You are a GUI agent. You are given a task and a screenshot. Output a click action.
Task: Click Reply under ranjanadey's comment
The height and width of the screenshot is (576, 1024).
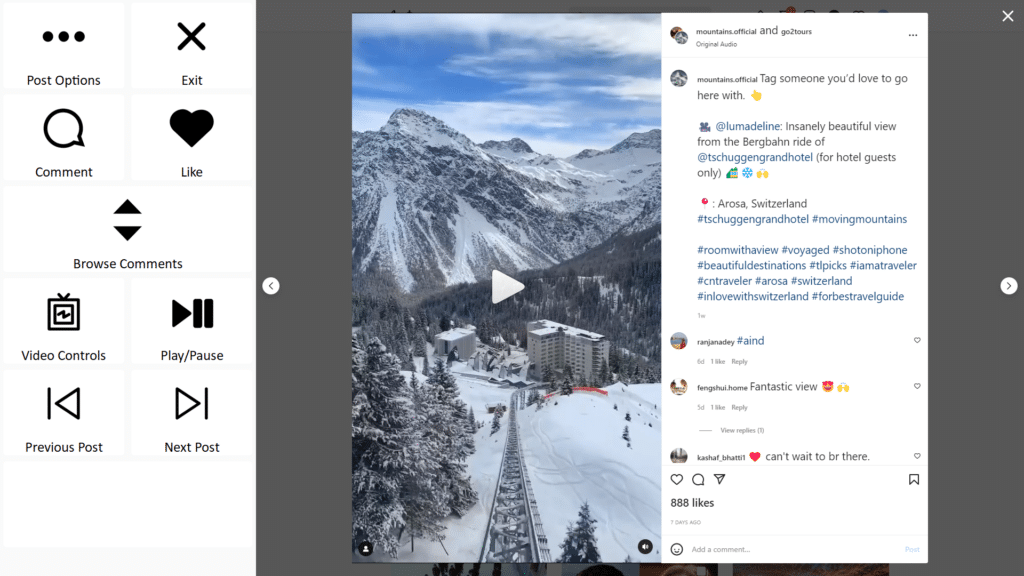(739, 361)
